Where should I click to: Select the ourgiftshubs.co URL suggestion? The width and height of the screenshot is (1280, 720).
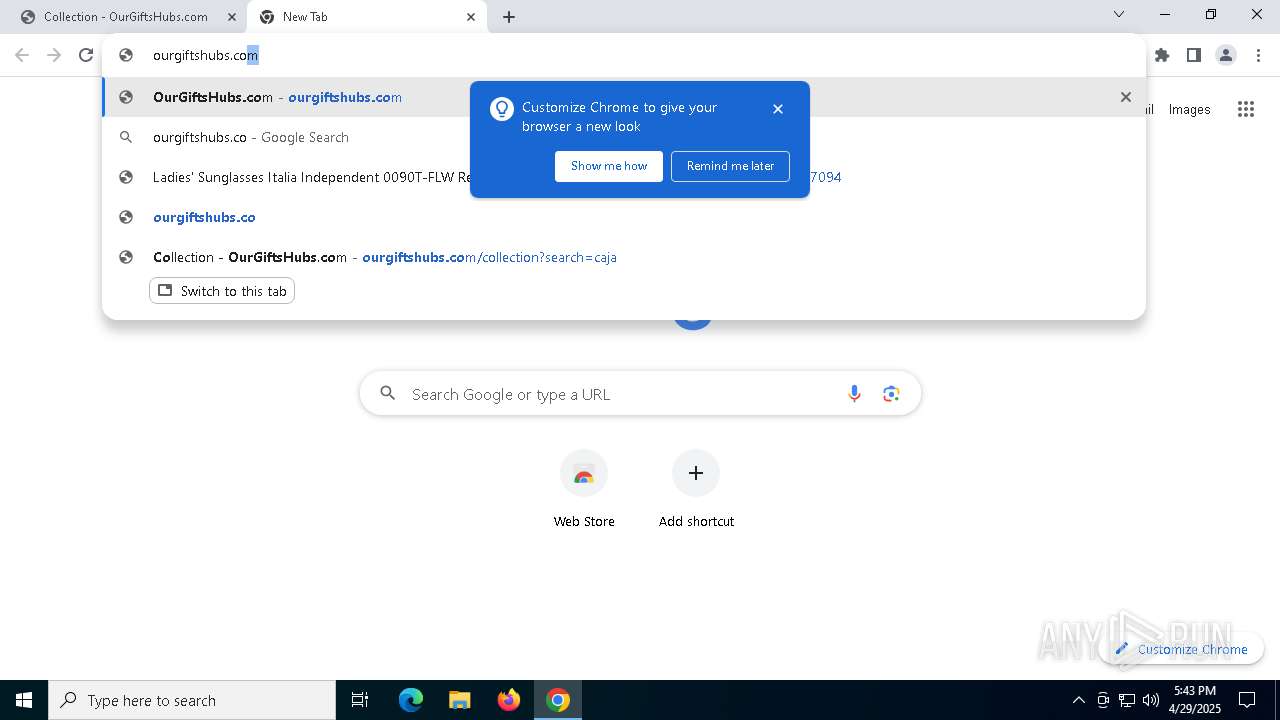[x=624, y=217]
